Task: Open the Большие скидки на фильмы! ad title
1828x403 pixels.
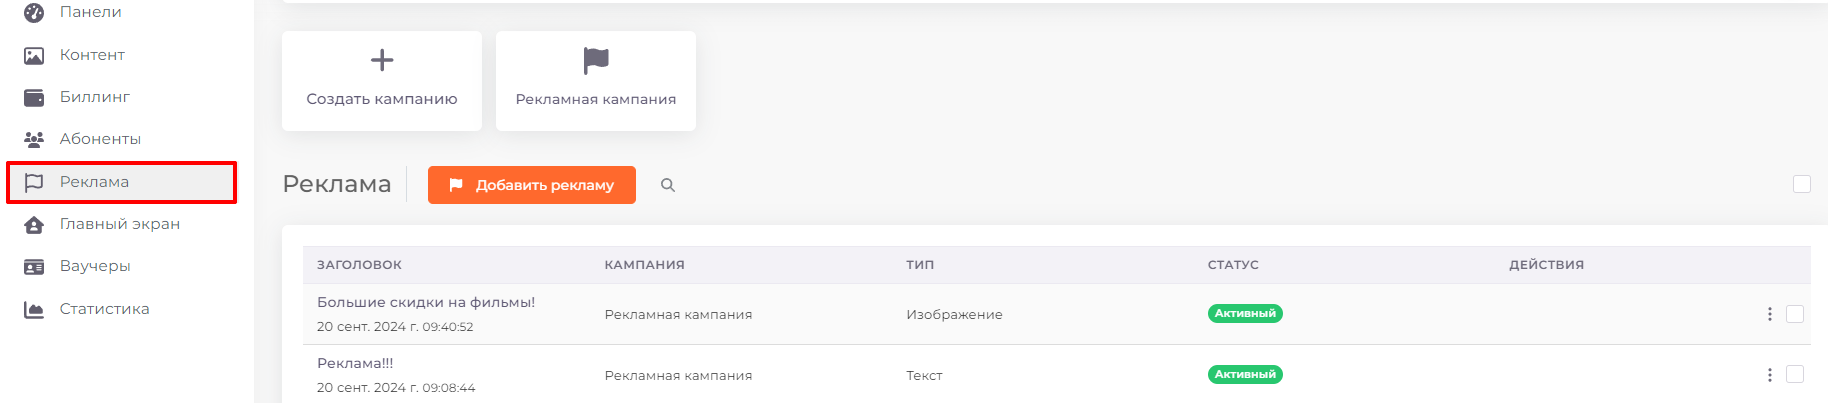Action: click(x=426, y=302)
